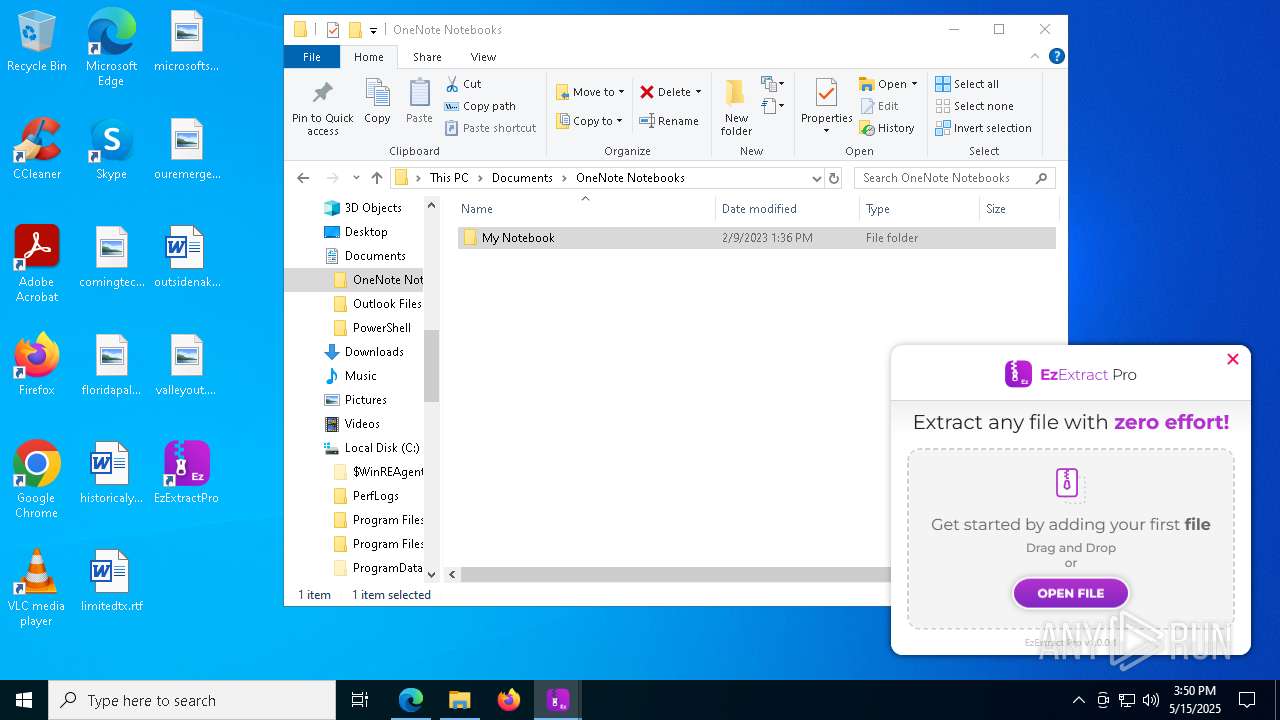Open Explorer Help icon
The width and height of the screenshot is (1280, 720).
(1056, 57)
